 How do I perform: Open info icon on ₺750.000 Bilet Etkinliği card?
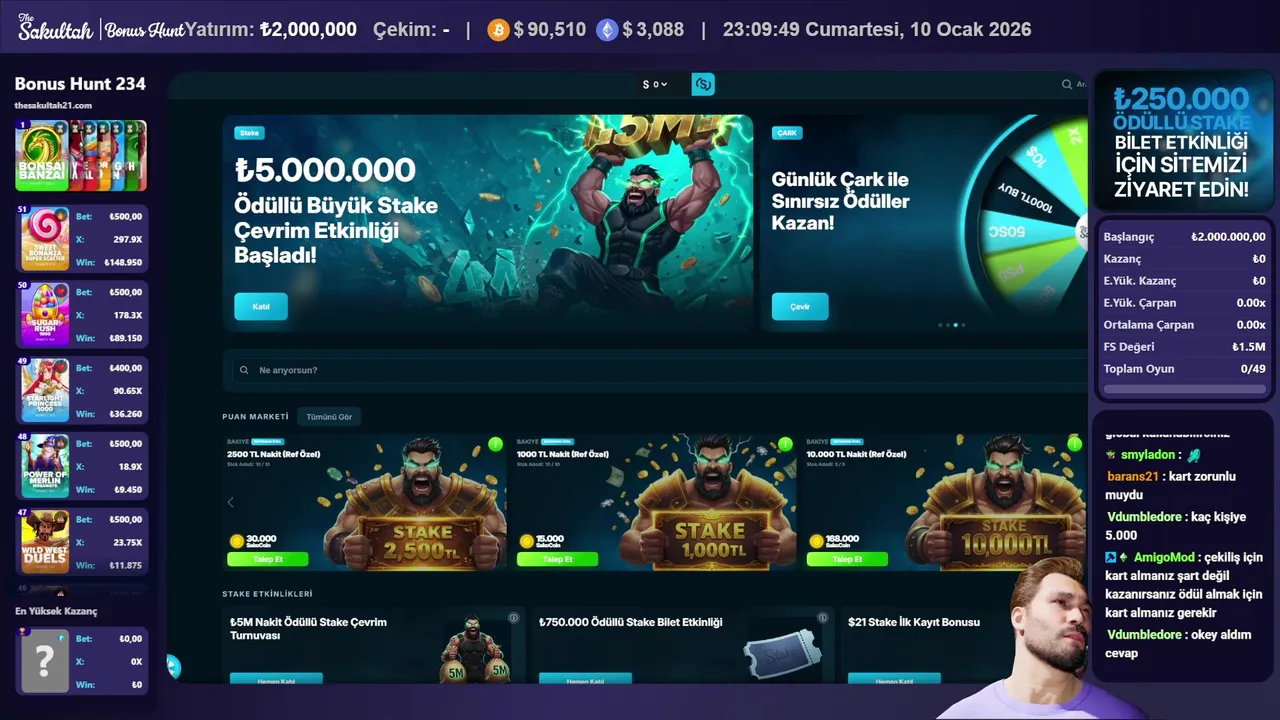[823, 618]
